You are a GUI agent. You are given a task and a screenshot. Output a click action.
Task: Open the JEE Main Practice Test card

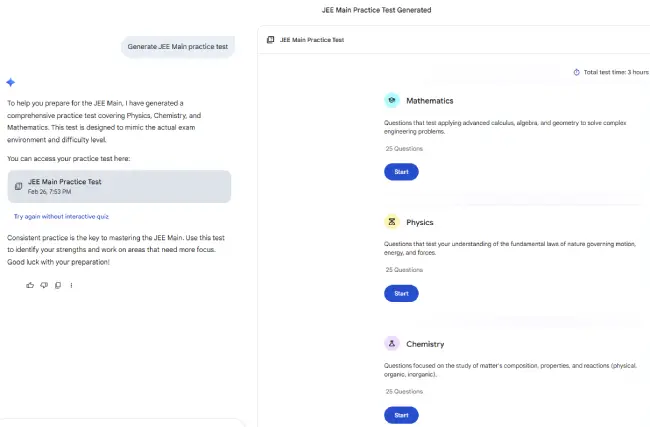tap(119, 186)
